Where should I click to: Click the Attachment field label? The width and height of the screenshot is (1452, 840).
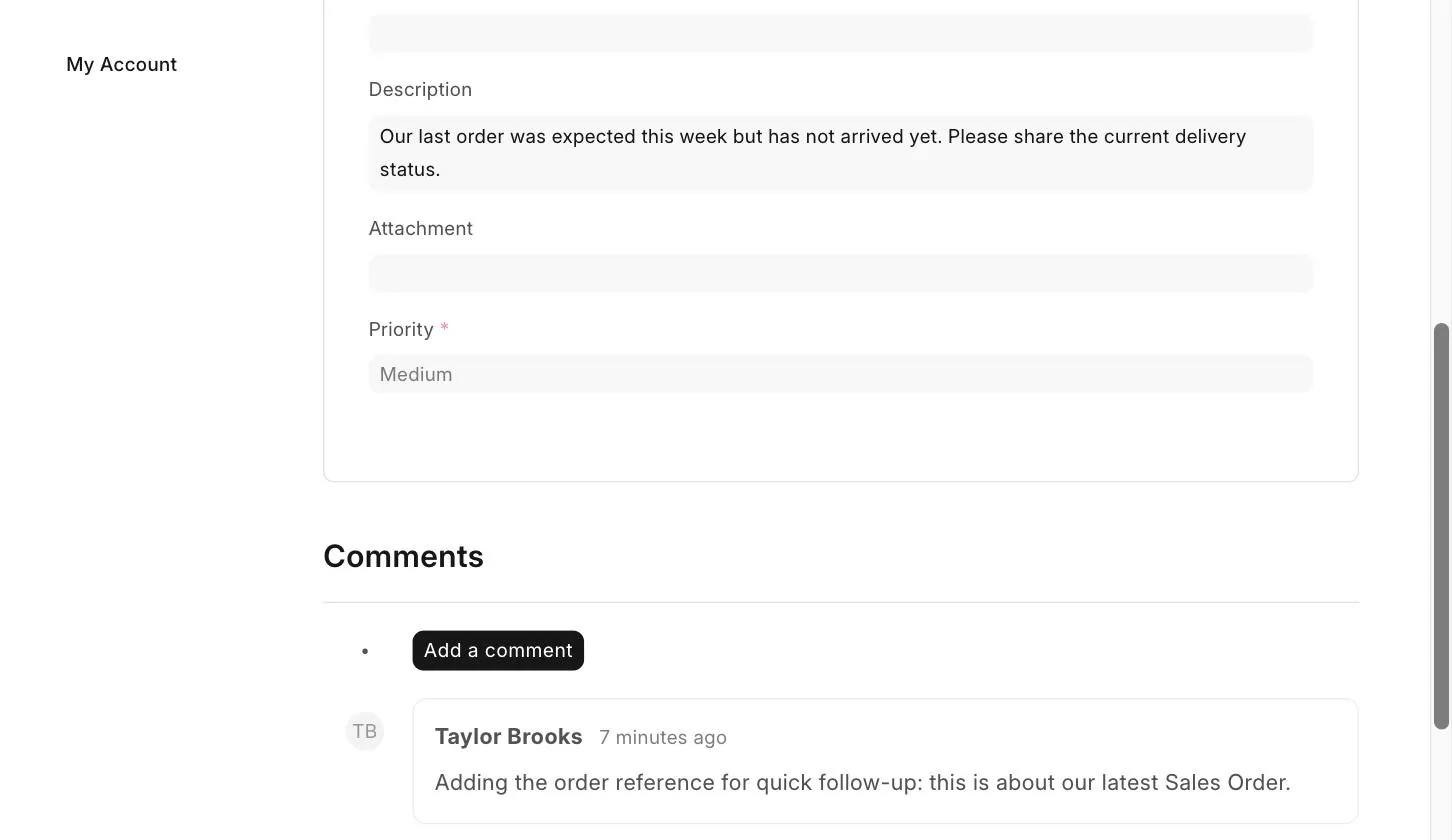tap(420, 228)
